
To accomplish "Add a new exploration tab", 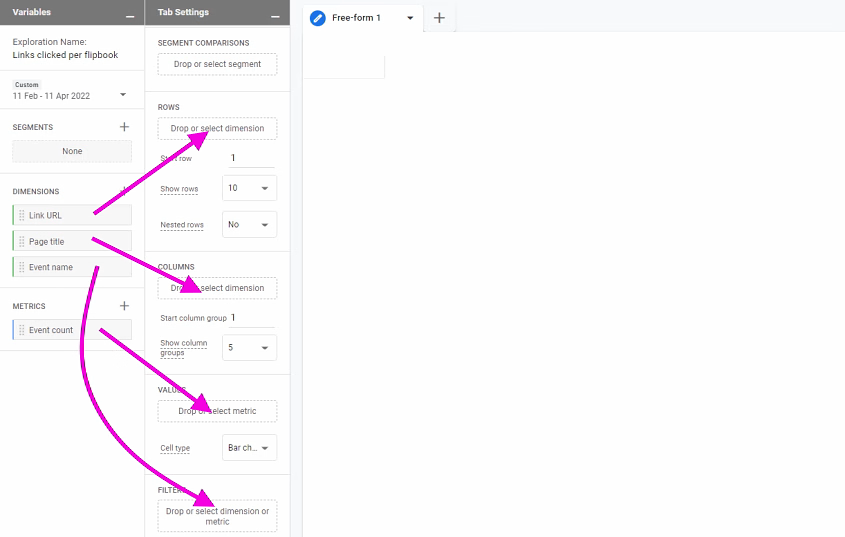I will click(439, 18).
